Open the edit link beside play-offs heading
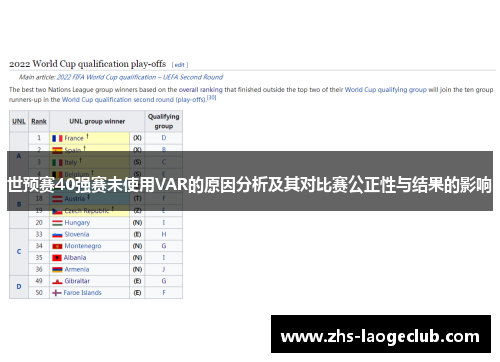Viewport: 500px width, 362px height. (x=180, y=65)
